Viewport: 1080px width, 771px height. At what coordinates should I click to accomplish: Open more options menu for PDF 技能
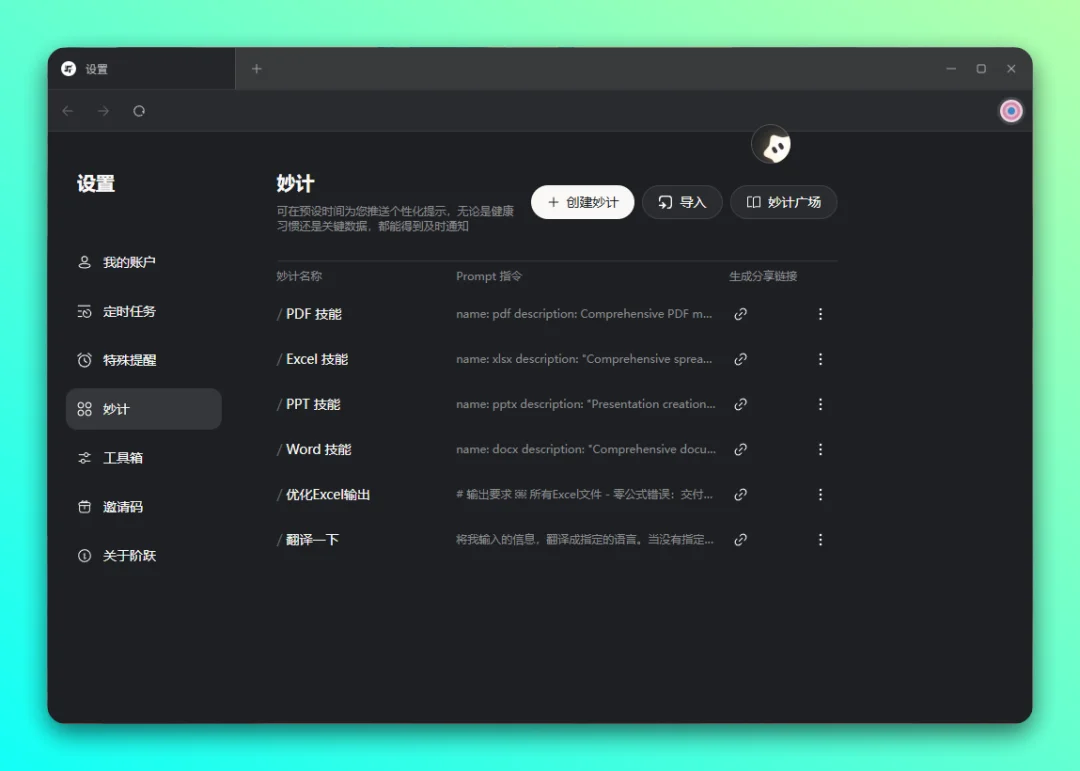(x=820, y=314)
